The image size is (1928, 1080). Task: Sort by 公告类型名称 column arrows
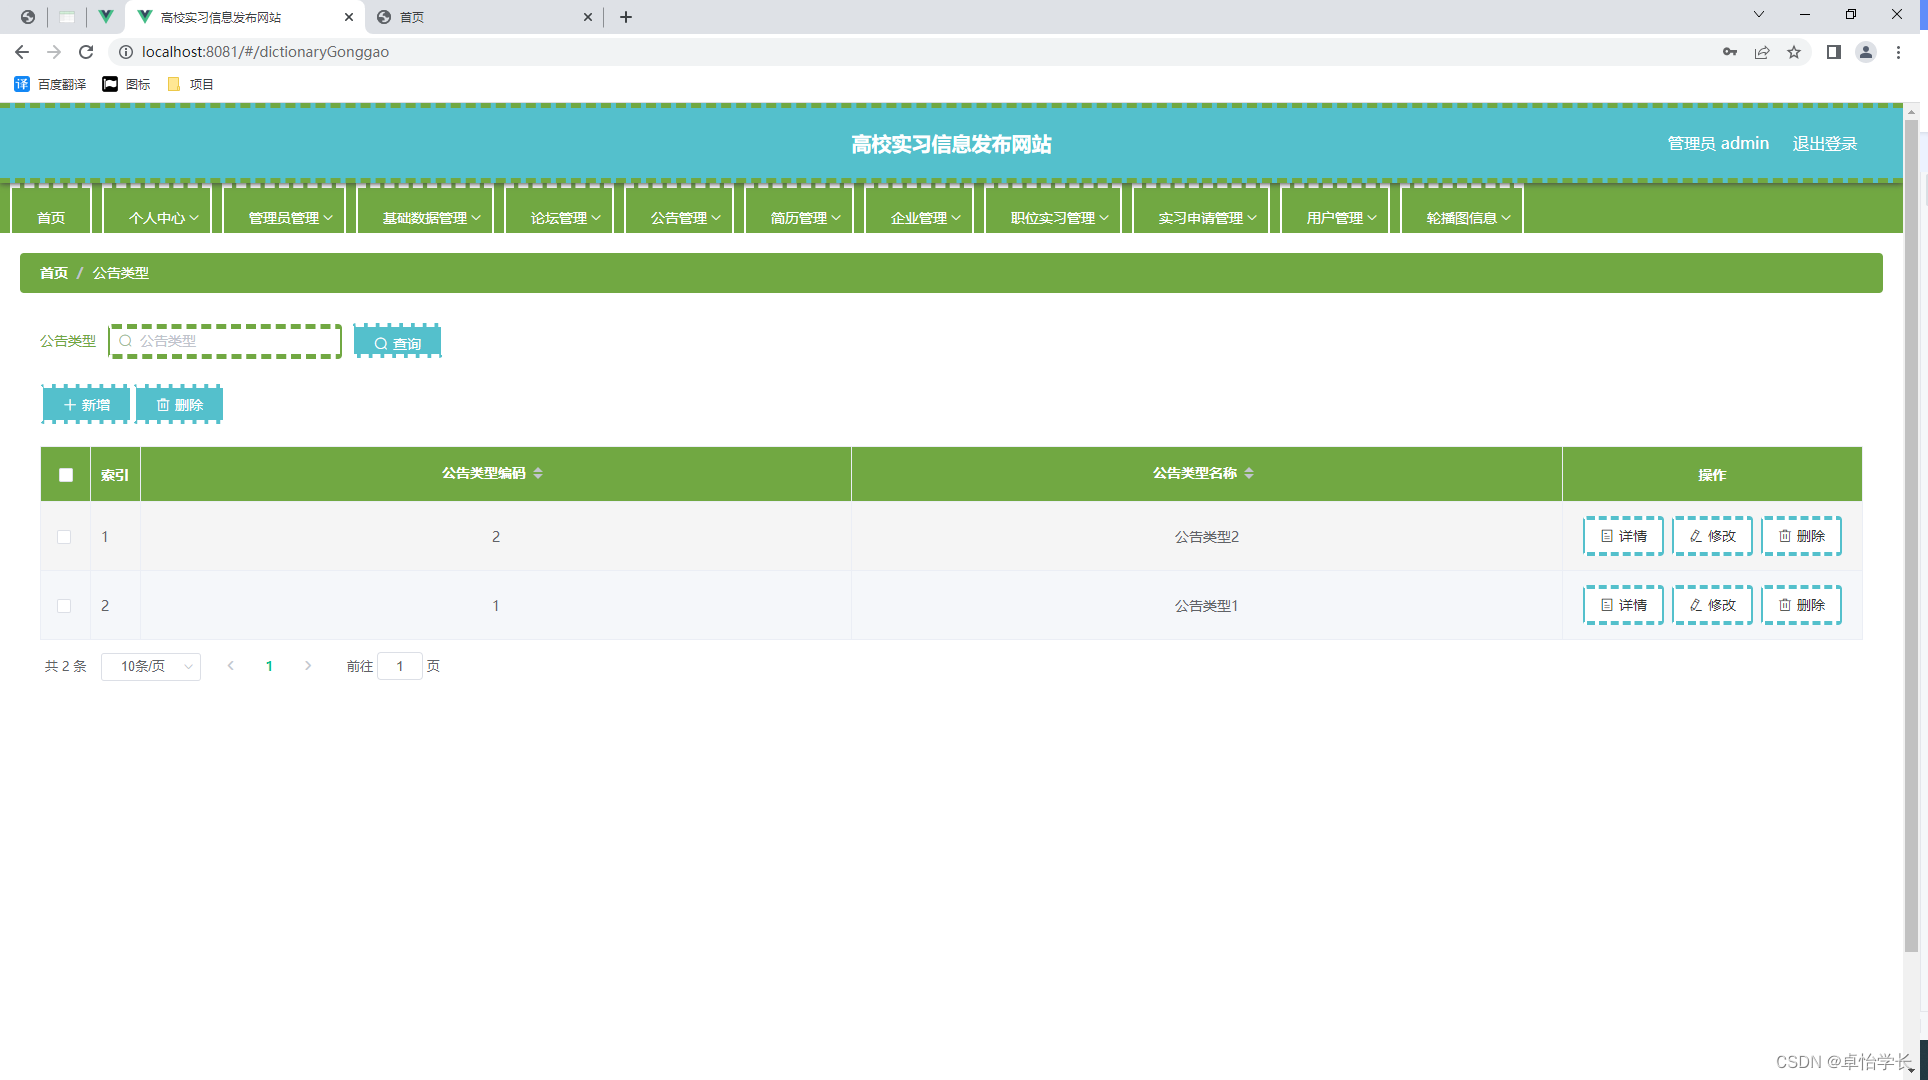[1249, 473]
